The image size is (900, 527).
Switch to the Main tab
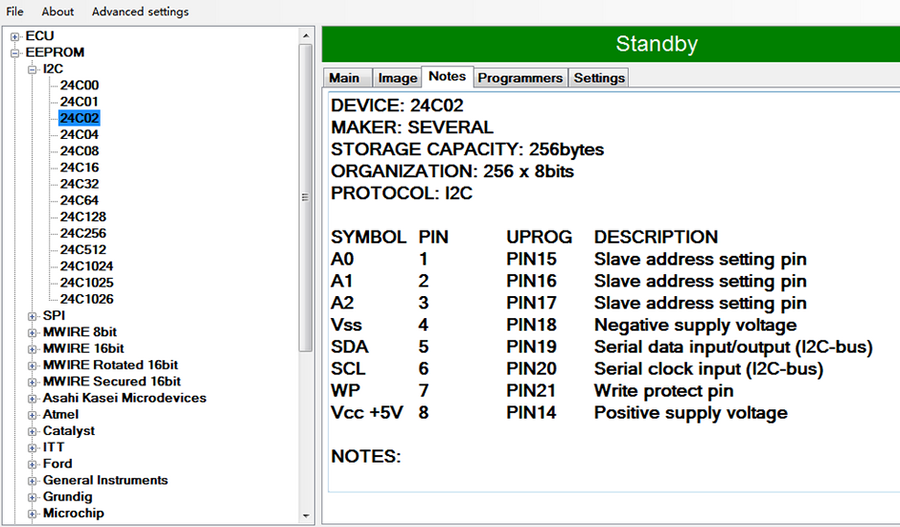pos(344,78)
